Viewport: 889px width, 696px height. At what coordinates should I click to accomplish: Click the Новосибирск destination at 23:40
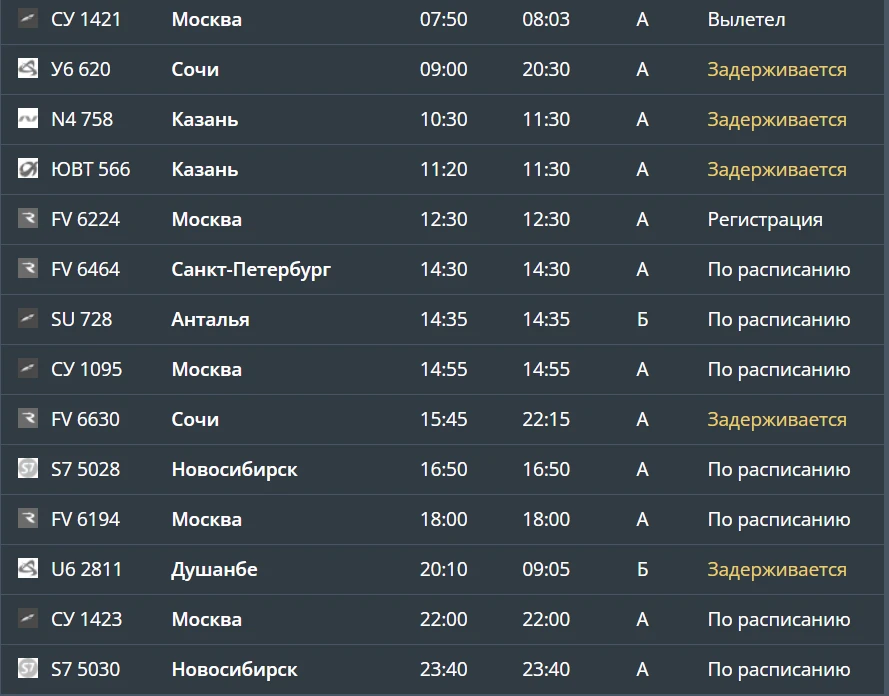click(x=234, y=670)
